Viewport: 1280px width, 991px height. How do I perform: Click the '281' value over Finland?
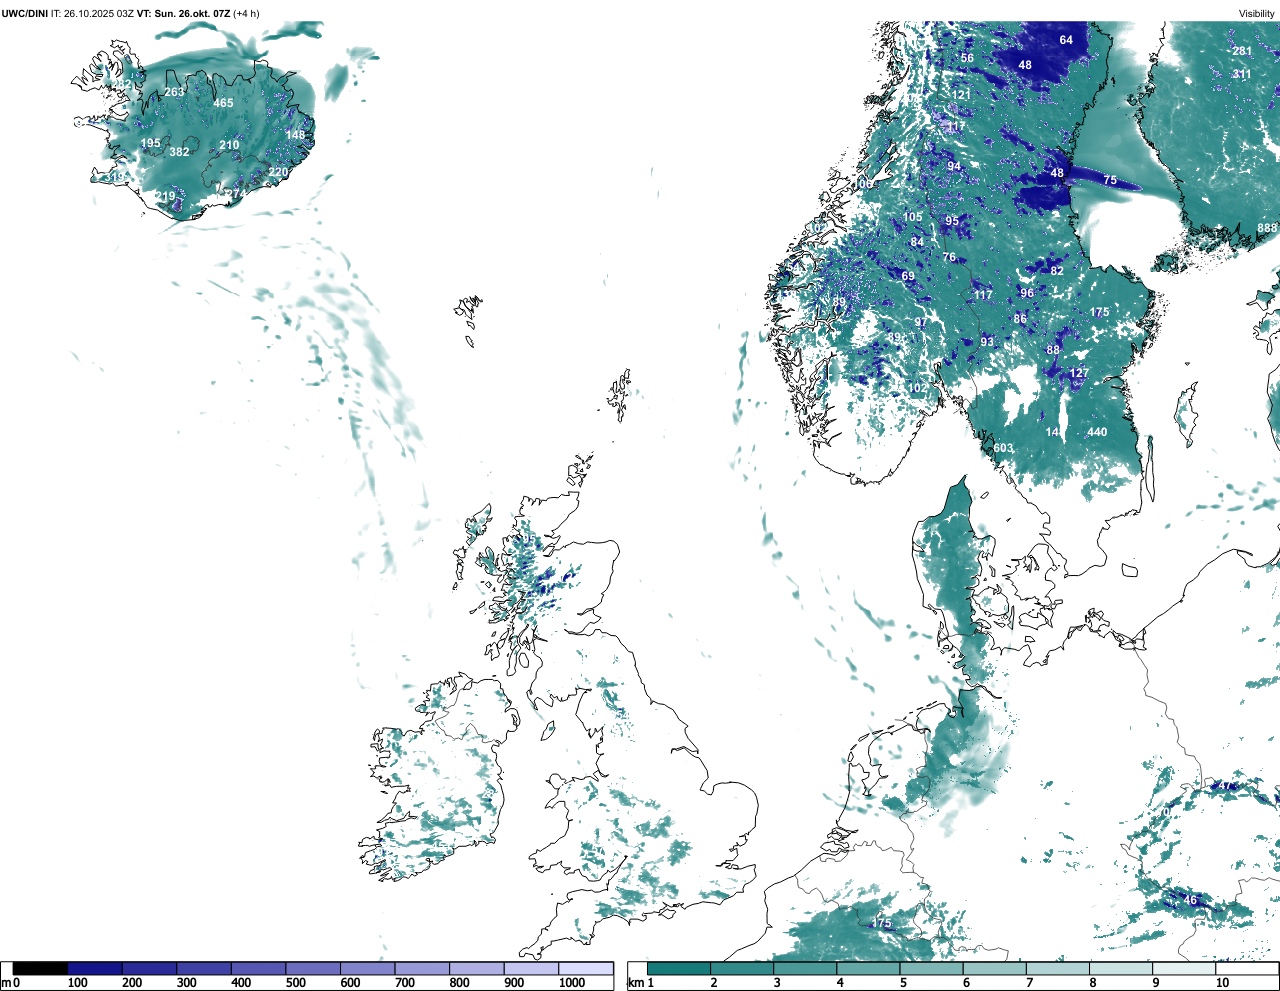pyautogui.click(x=1242, y=51)
